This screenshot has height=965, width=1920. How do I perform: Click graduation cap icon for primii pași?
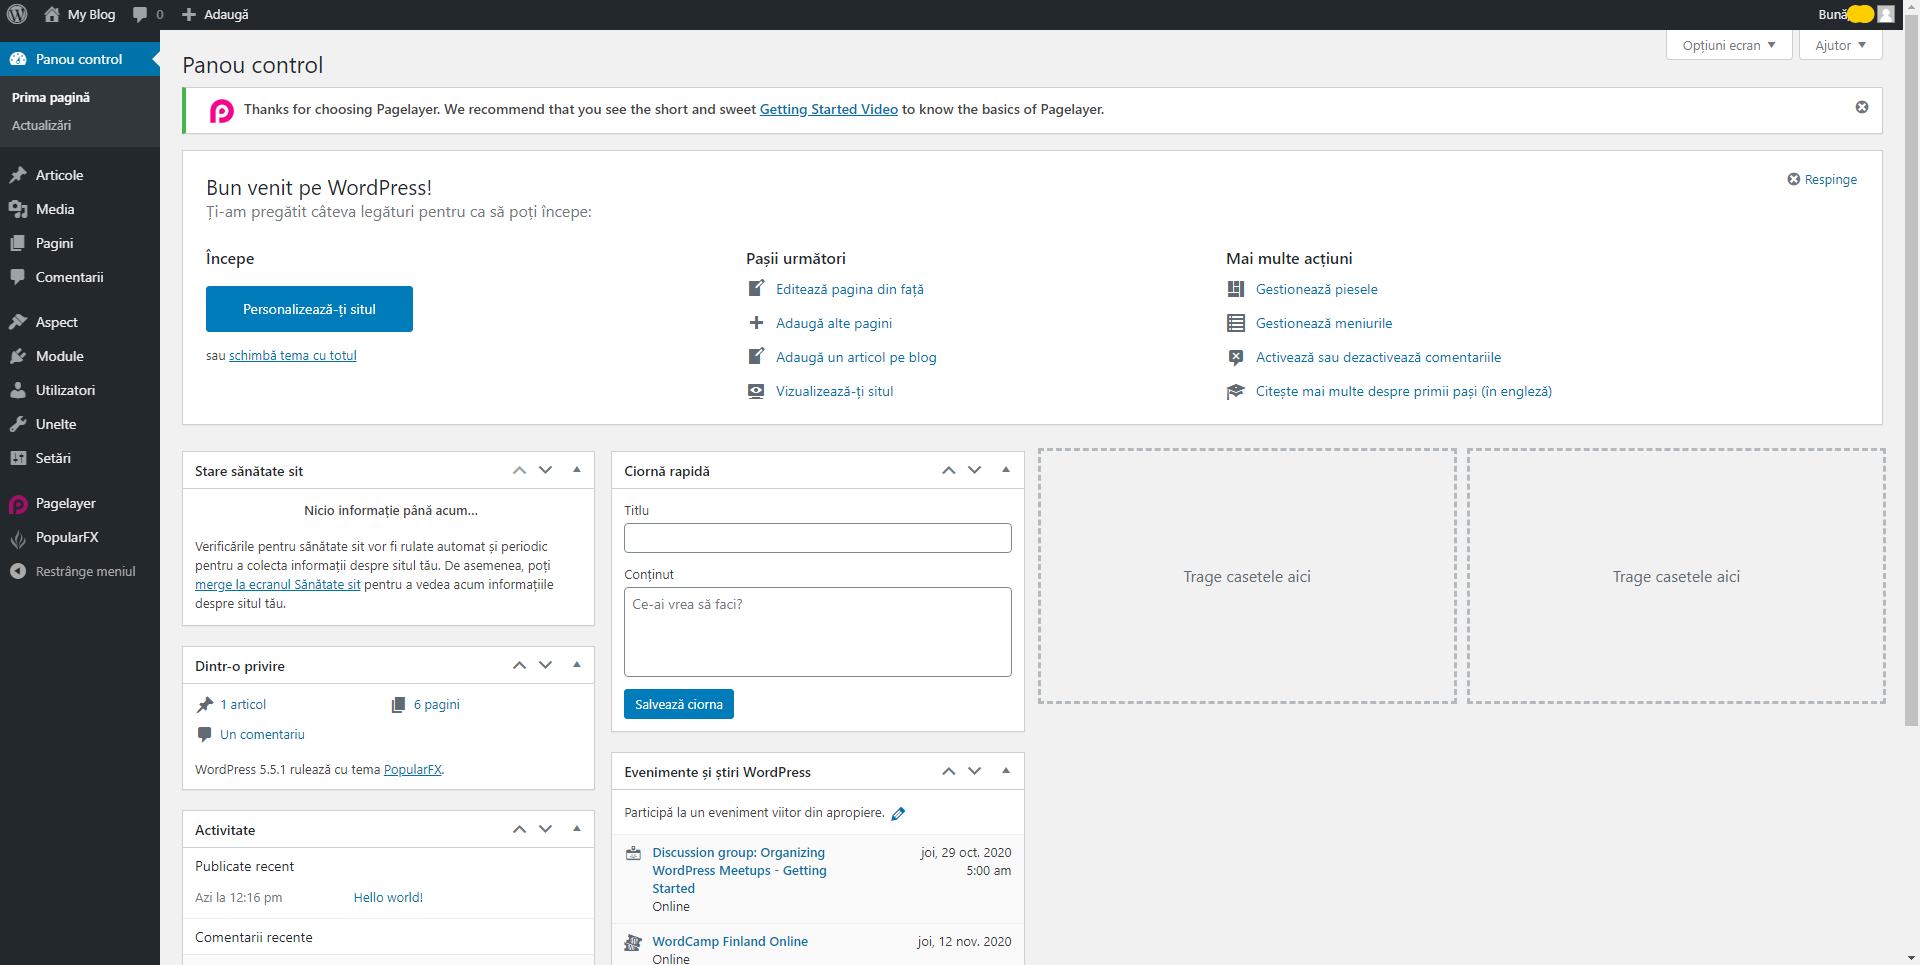[1236, 391]
